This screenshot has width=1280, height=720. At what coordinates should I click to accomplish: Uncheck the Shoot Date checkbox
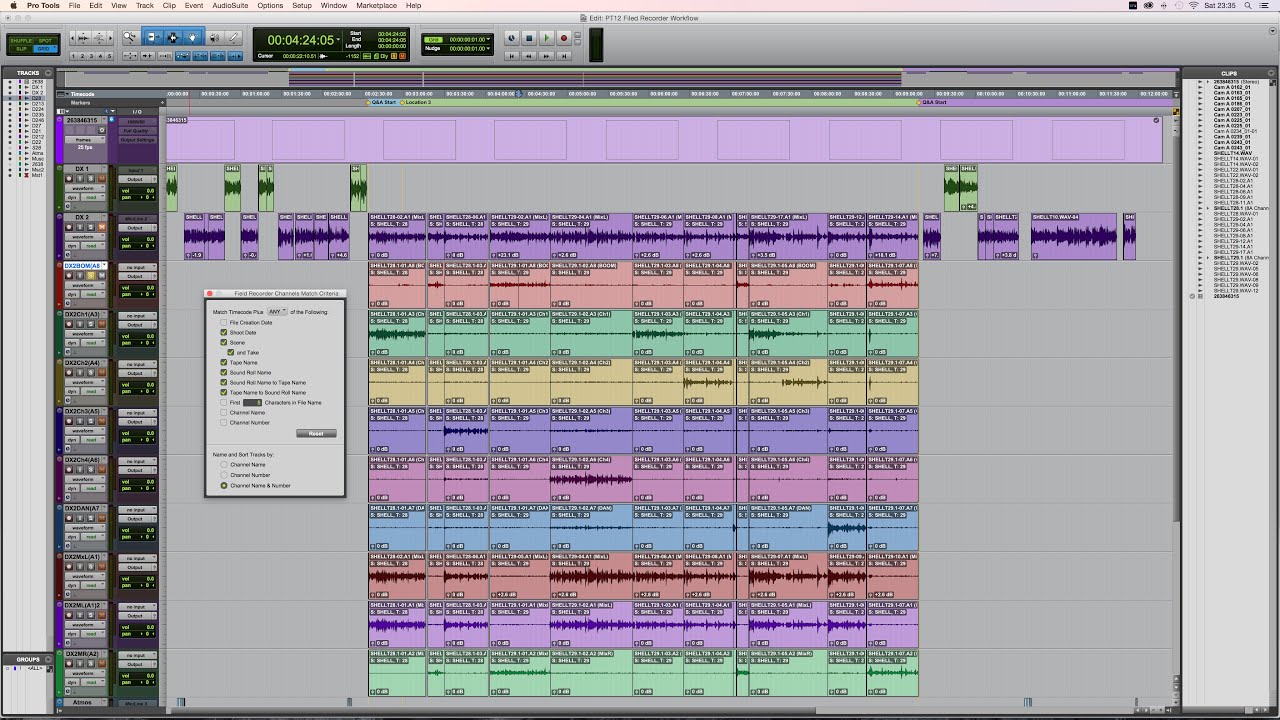(x=223, y=333)
